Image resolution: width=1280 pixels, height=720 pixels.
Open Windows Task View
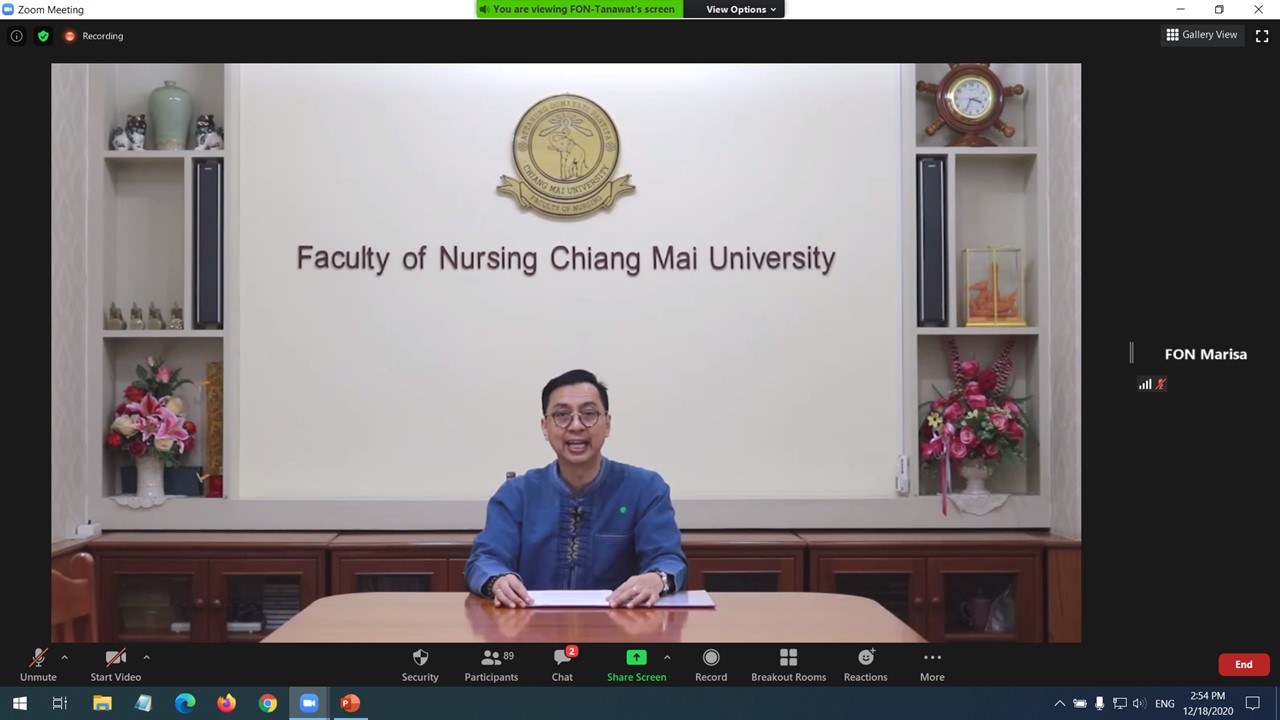point(60,703)
